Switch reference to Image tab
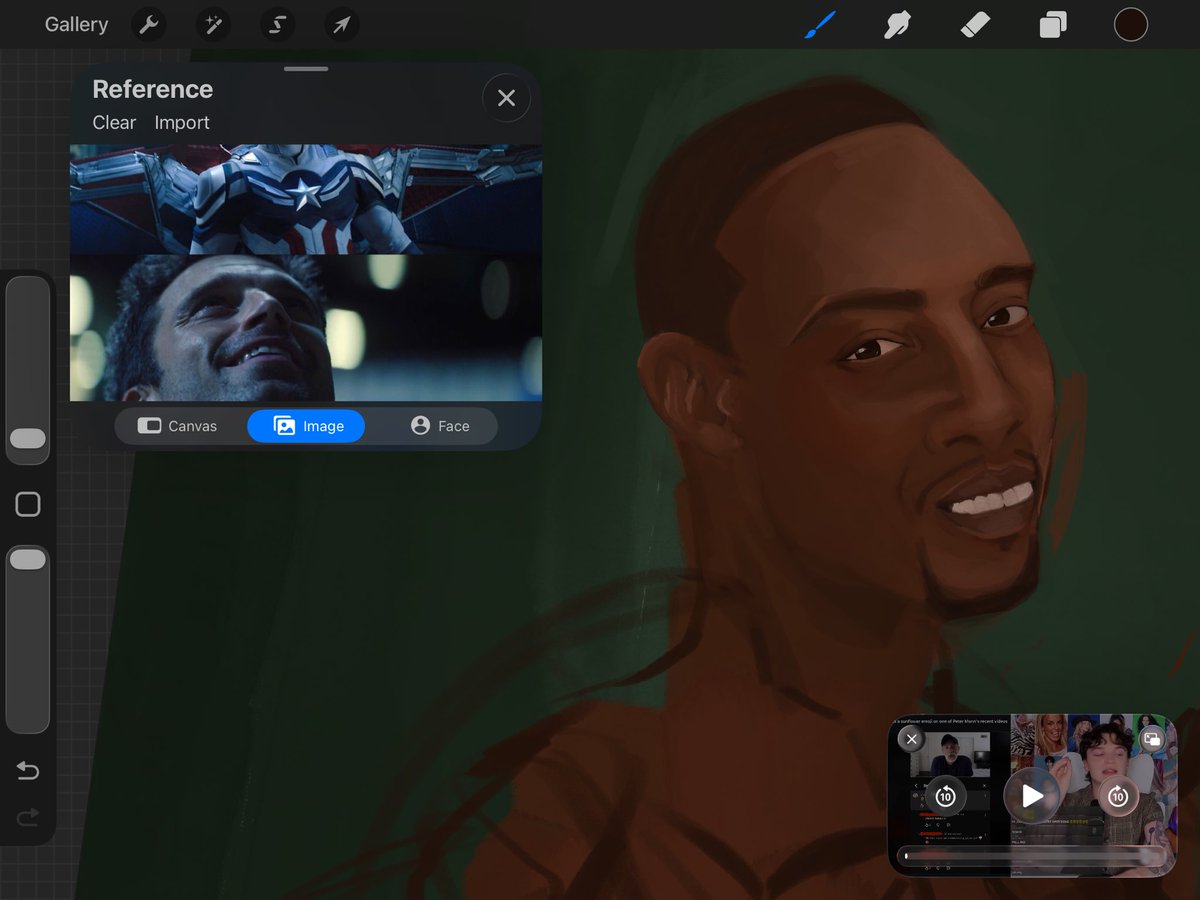Viewport: 1200px width, 900px height. [x=306, y=426]
